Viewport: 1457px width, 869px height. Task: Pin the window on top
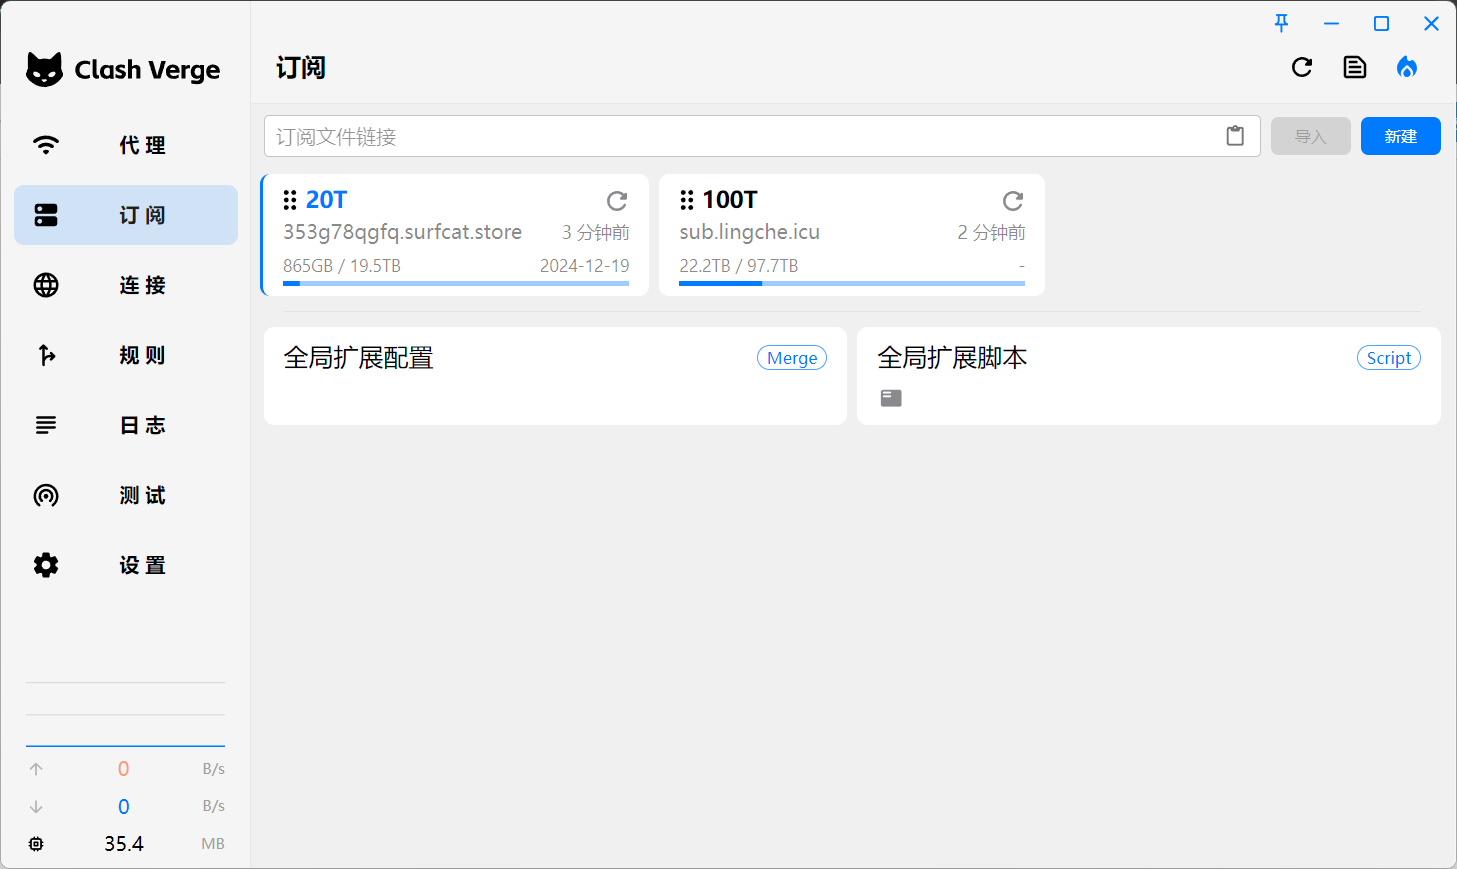tap(1282, 23)
